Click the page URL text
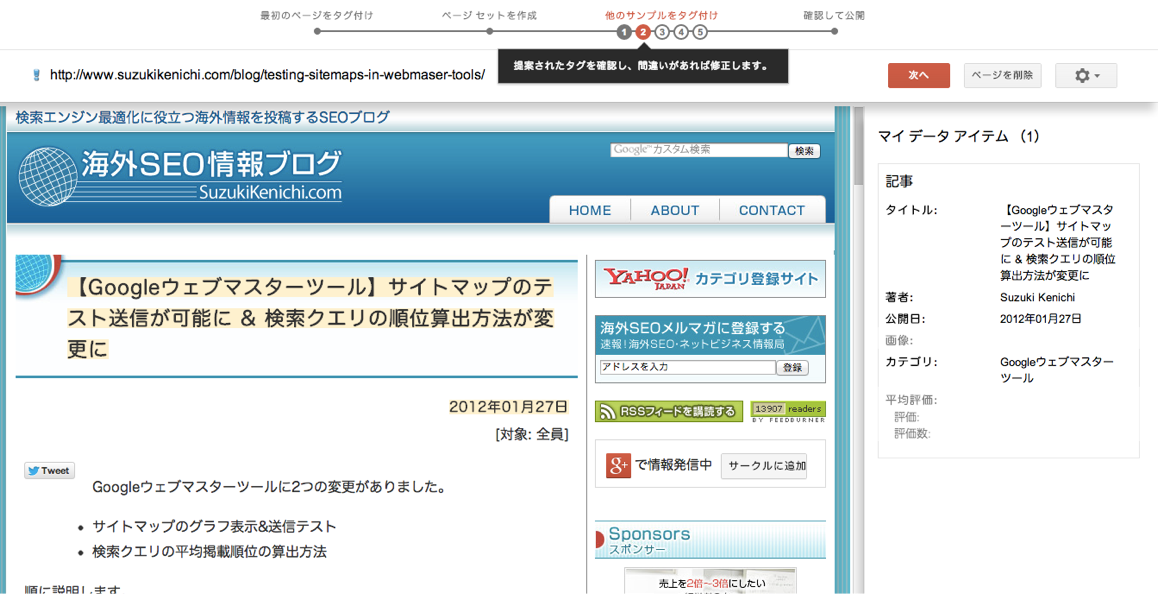The width and height of the screenshot is (1158, 594). tap(267, 75)
